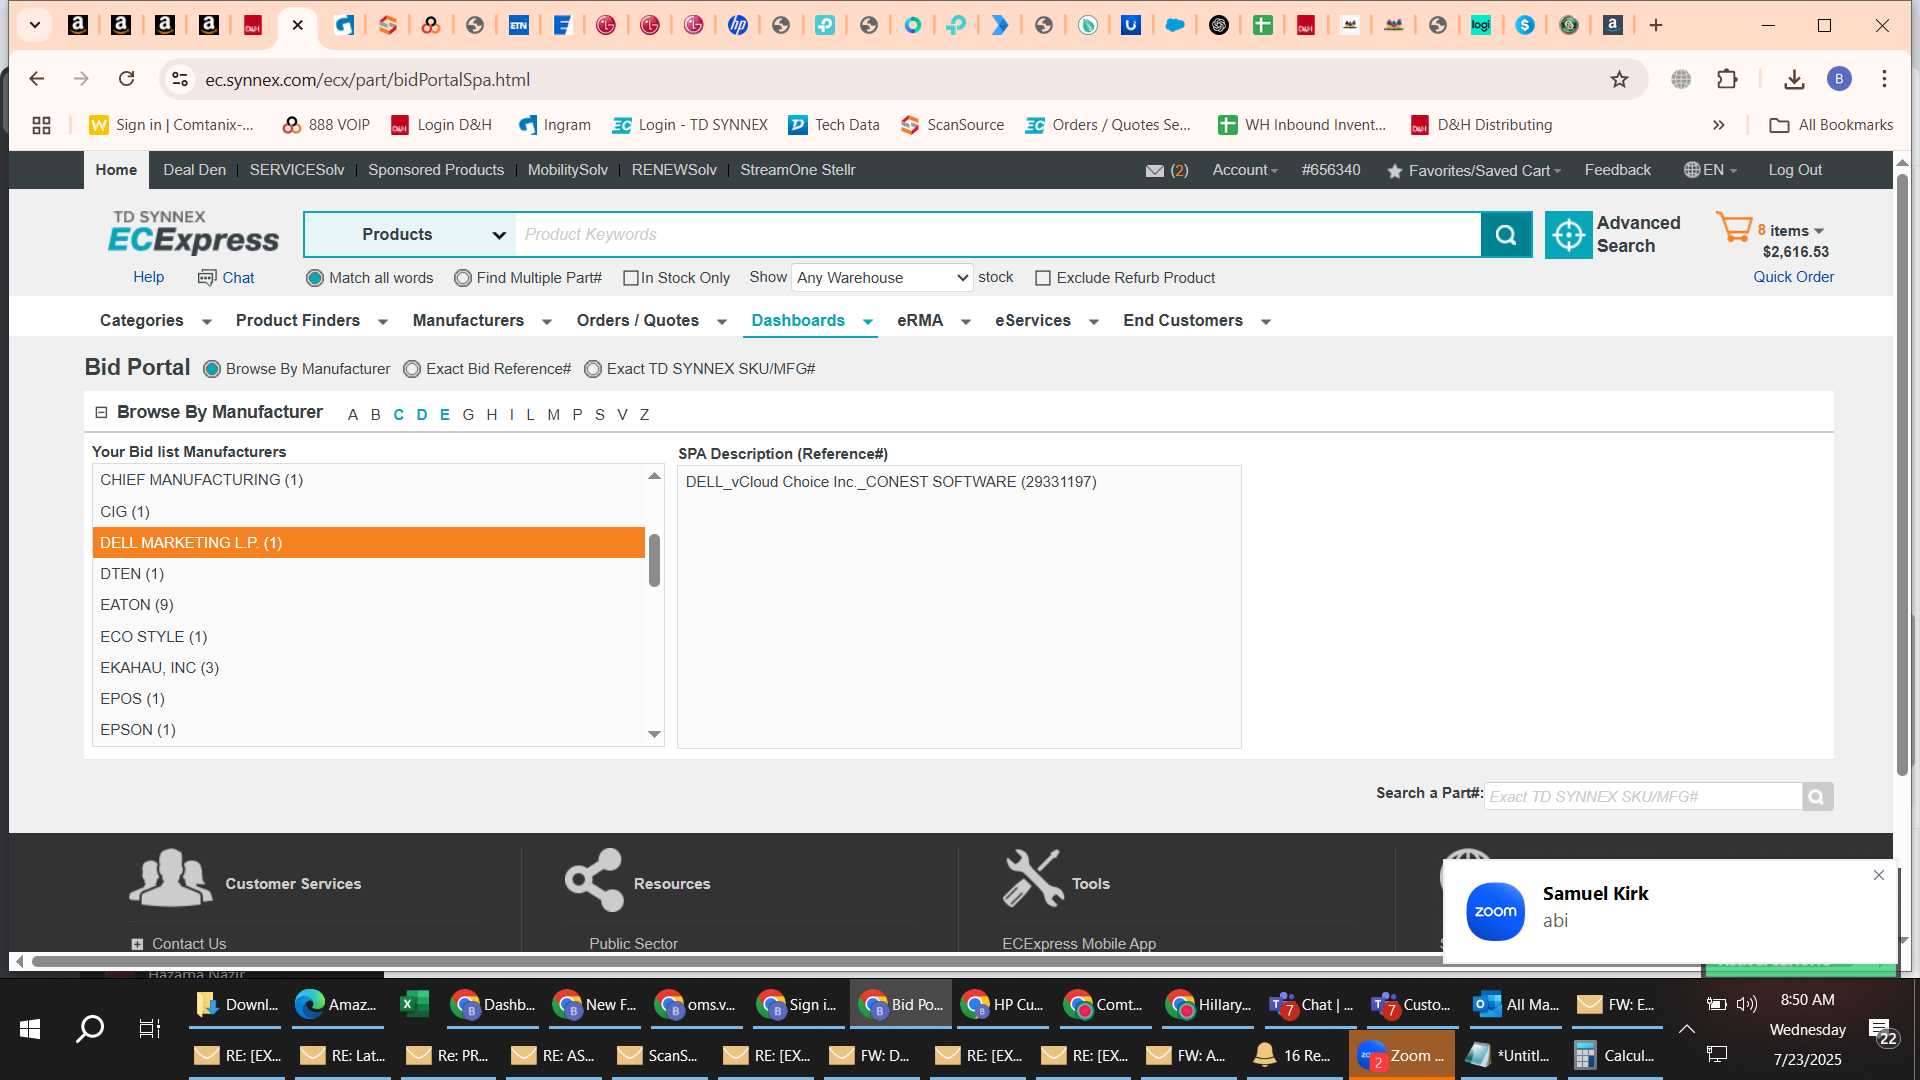The width and height of the screenshot is (1920, 1080).
Task: Open the Feedback link
Action: point(1617,170)
